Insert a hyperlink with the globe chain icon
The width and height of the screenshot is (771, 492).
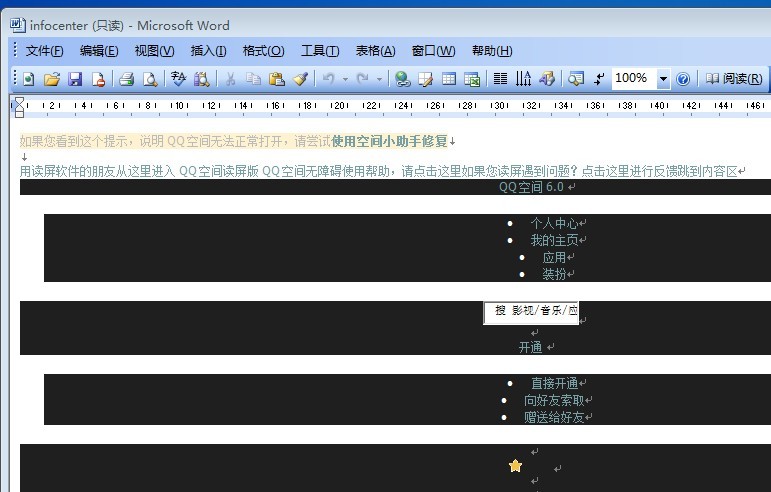tap(402, 79)
